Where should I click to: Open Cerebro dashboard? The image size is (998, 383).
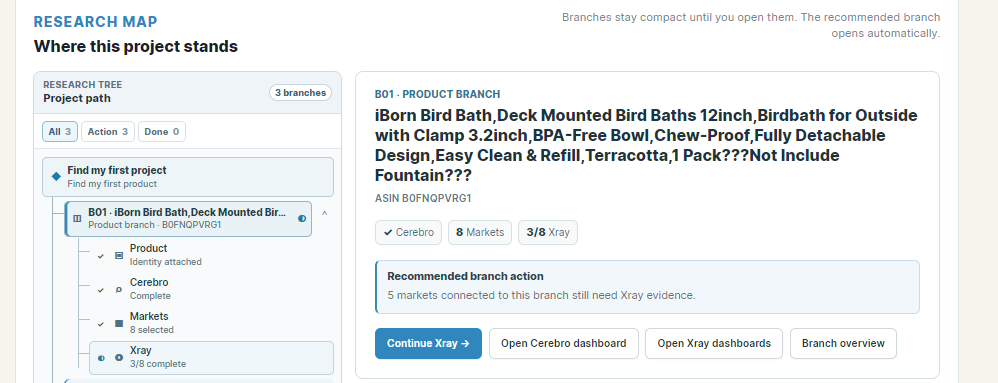pos(563,344)
